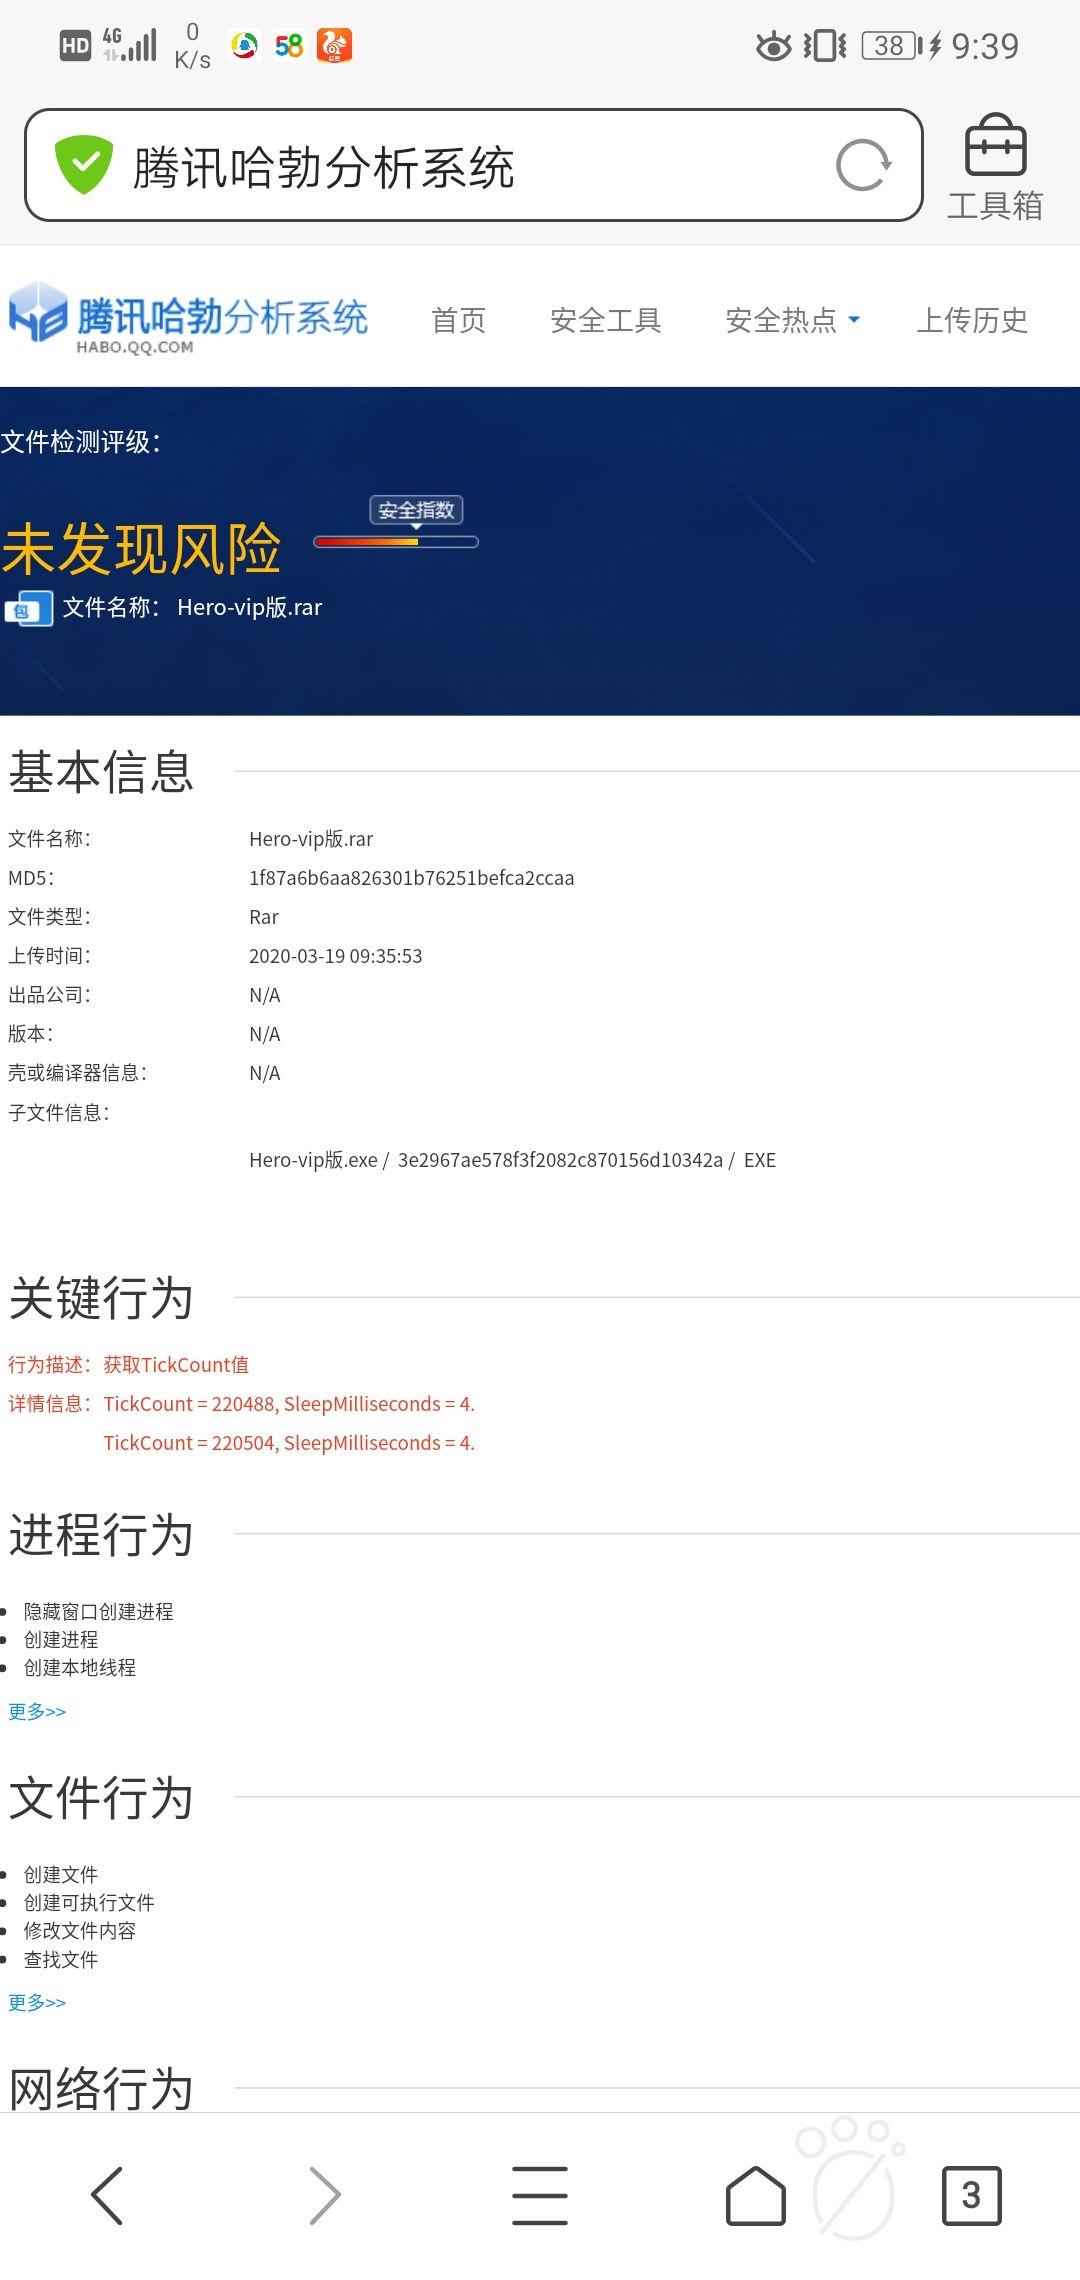Image resolution: width=1080 pixels, height=2280 pixels.
Task: Tap TickCount = 220504 detail line
Action: coord(289,1442)
